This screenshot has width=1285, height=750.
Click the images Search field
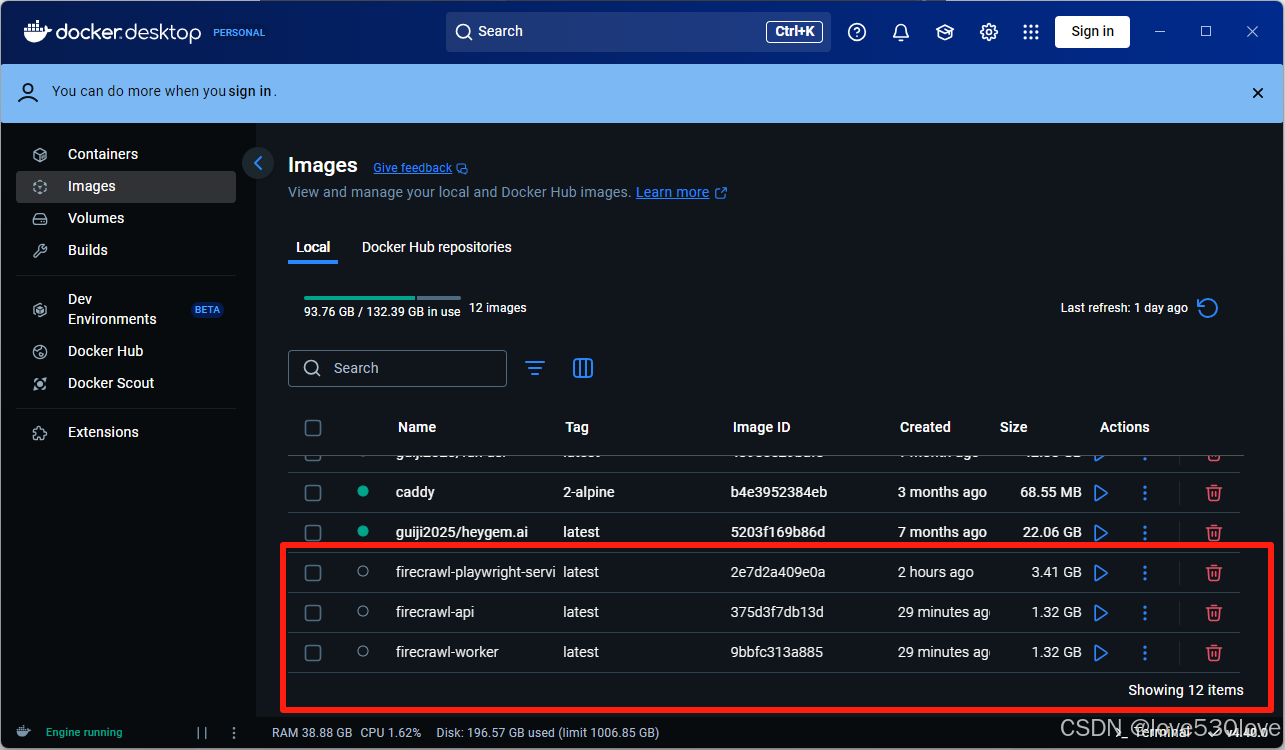[397, 368]
